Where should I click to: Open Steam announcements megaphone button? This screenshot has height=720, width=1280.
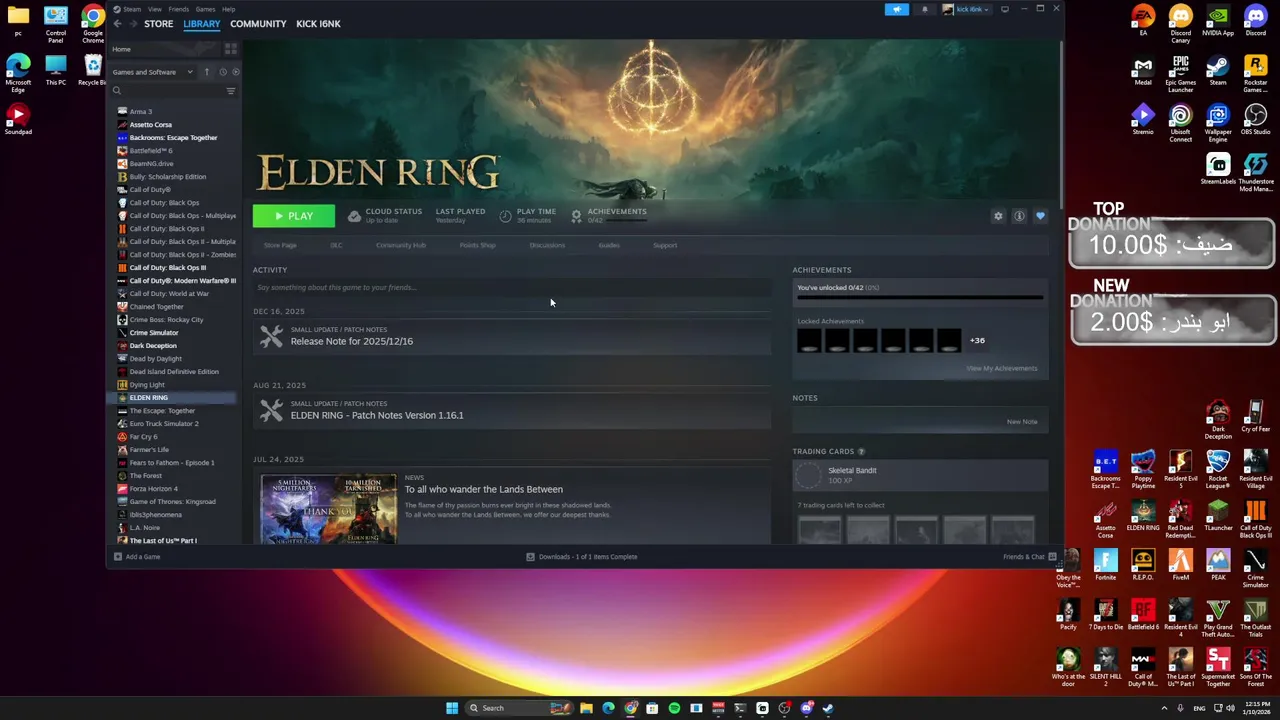[897, 9]
